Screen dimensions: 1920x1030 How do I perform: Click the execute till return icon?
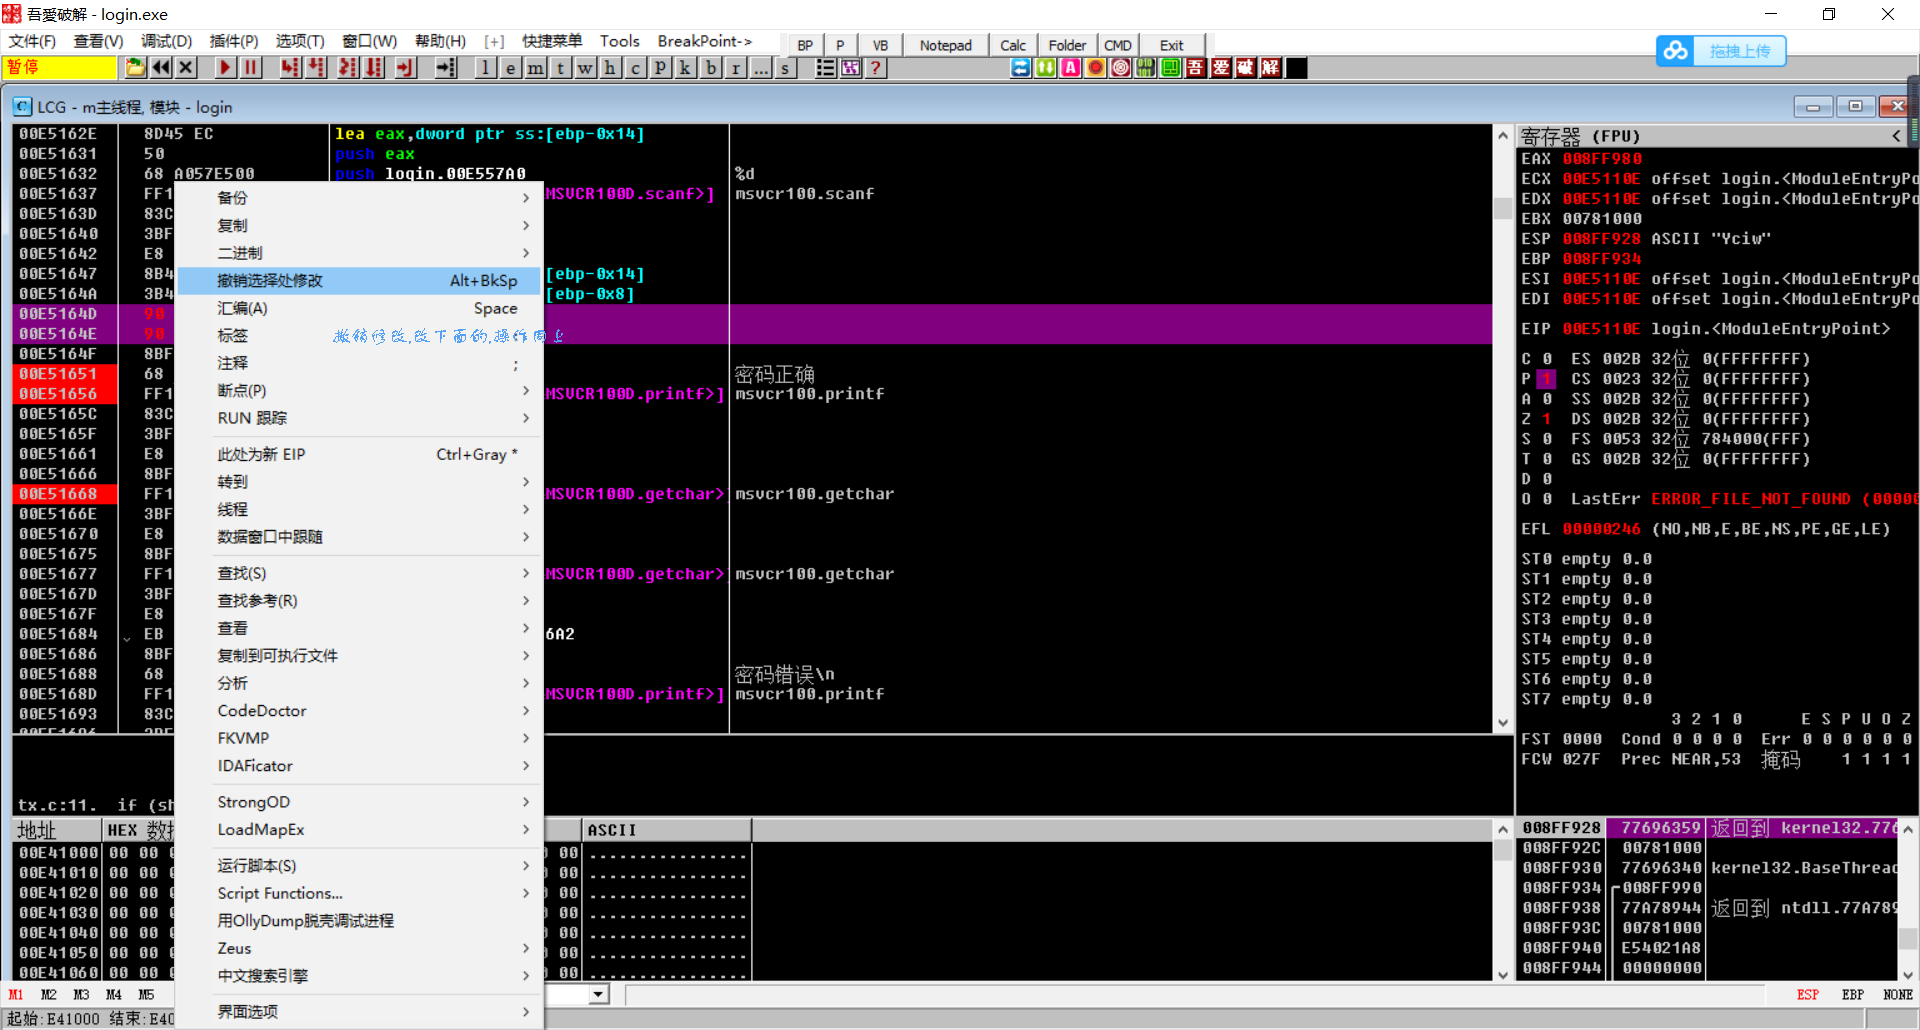(x=404, y=67)
